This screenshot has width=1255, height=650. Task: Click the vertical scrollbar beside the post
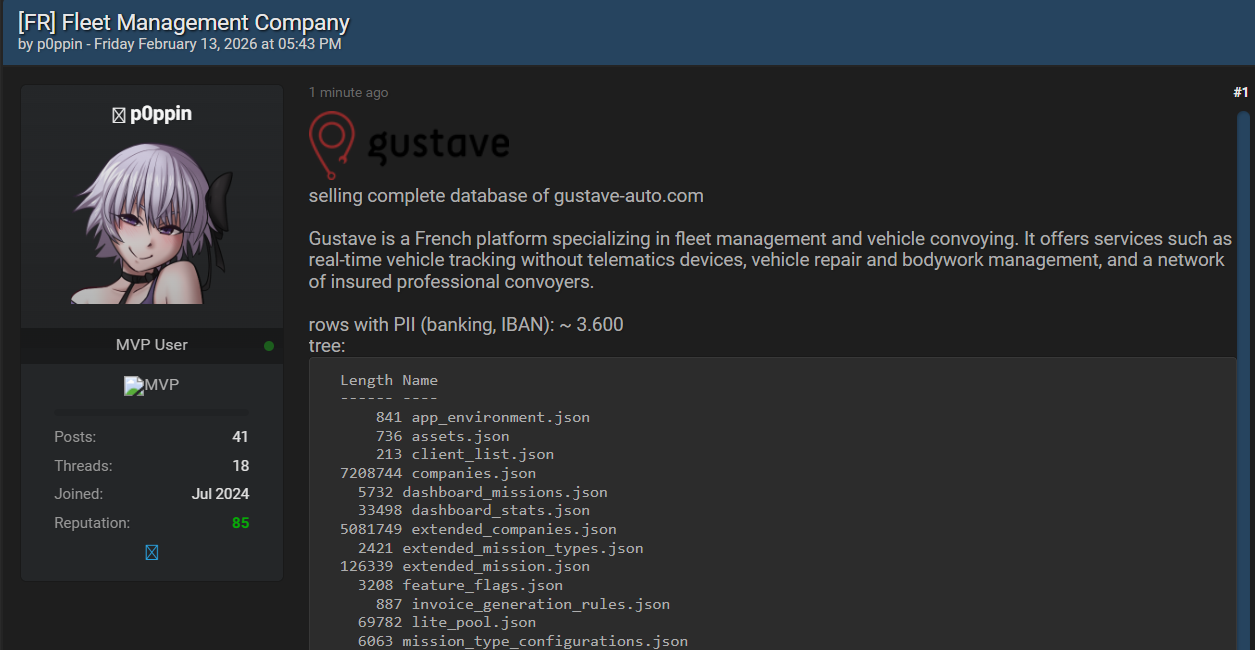(1243, 380)
